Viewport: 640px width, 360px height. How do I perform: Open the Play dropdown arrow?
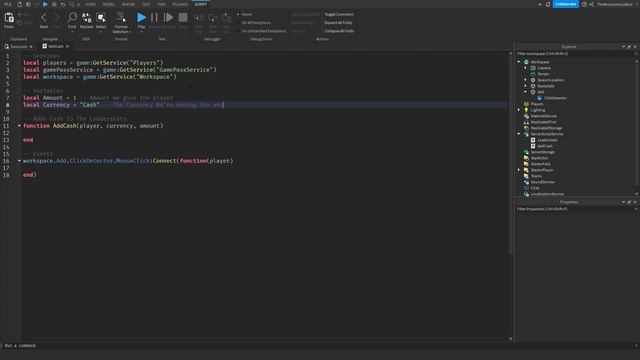141,31
